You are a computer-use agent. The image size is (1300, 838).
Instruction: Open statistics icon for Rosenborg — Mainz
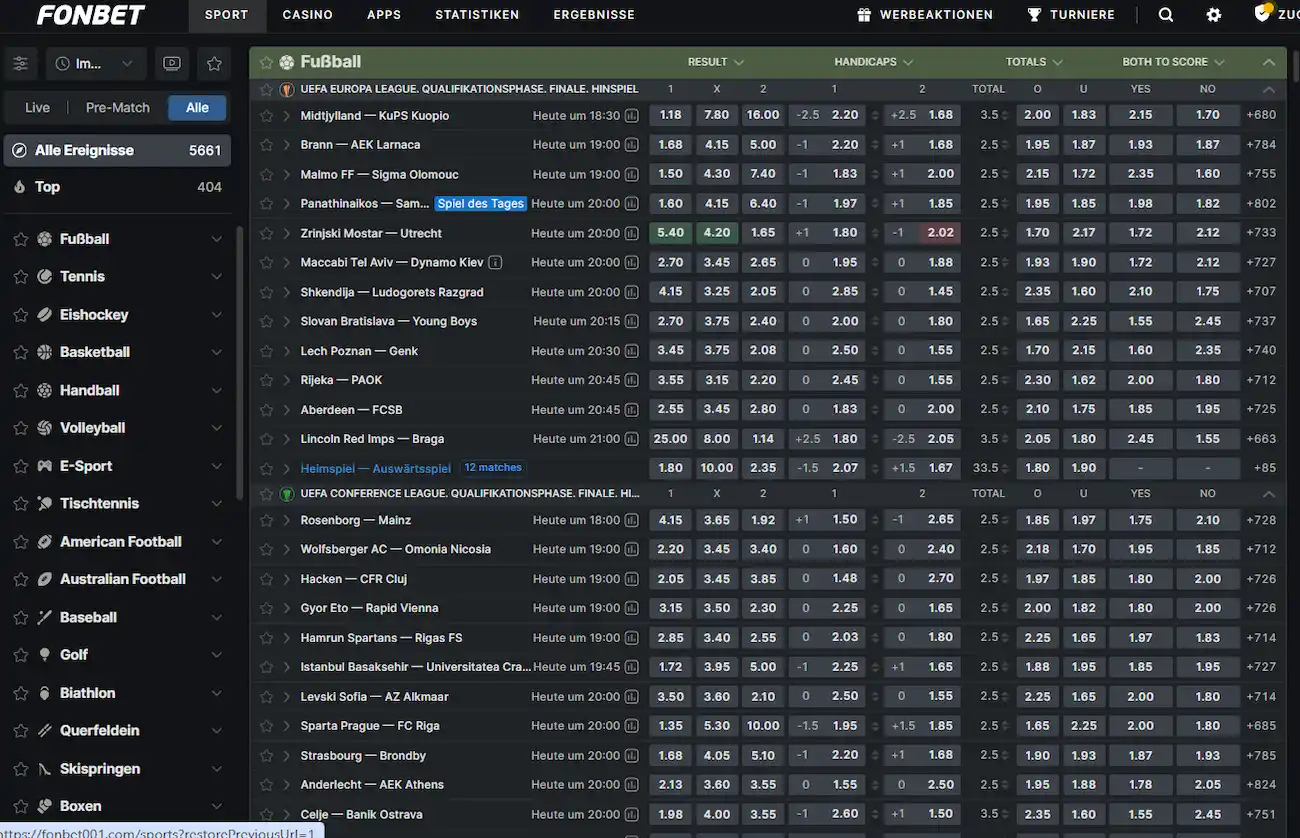pyautogui.click(x=632, y=520)
